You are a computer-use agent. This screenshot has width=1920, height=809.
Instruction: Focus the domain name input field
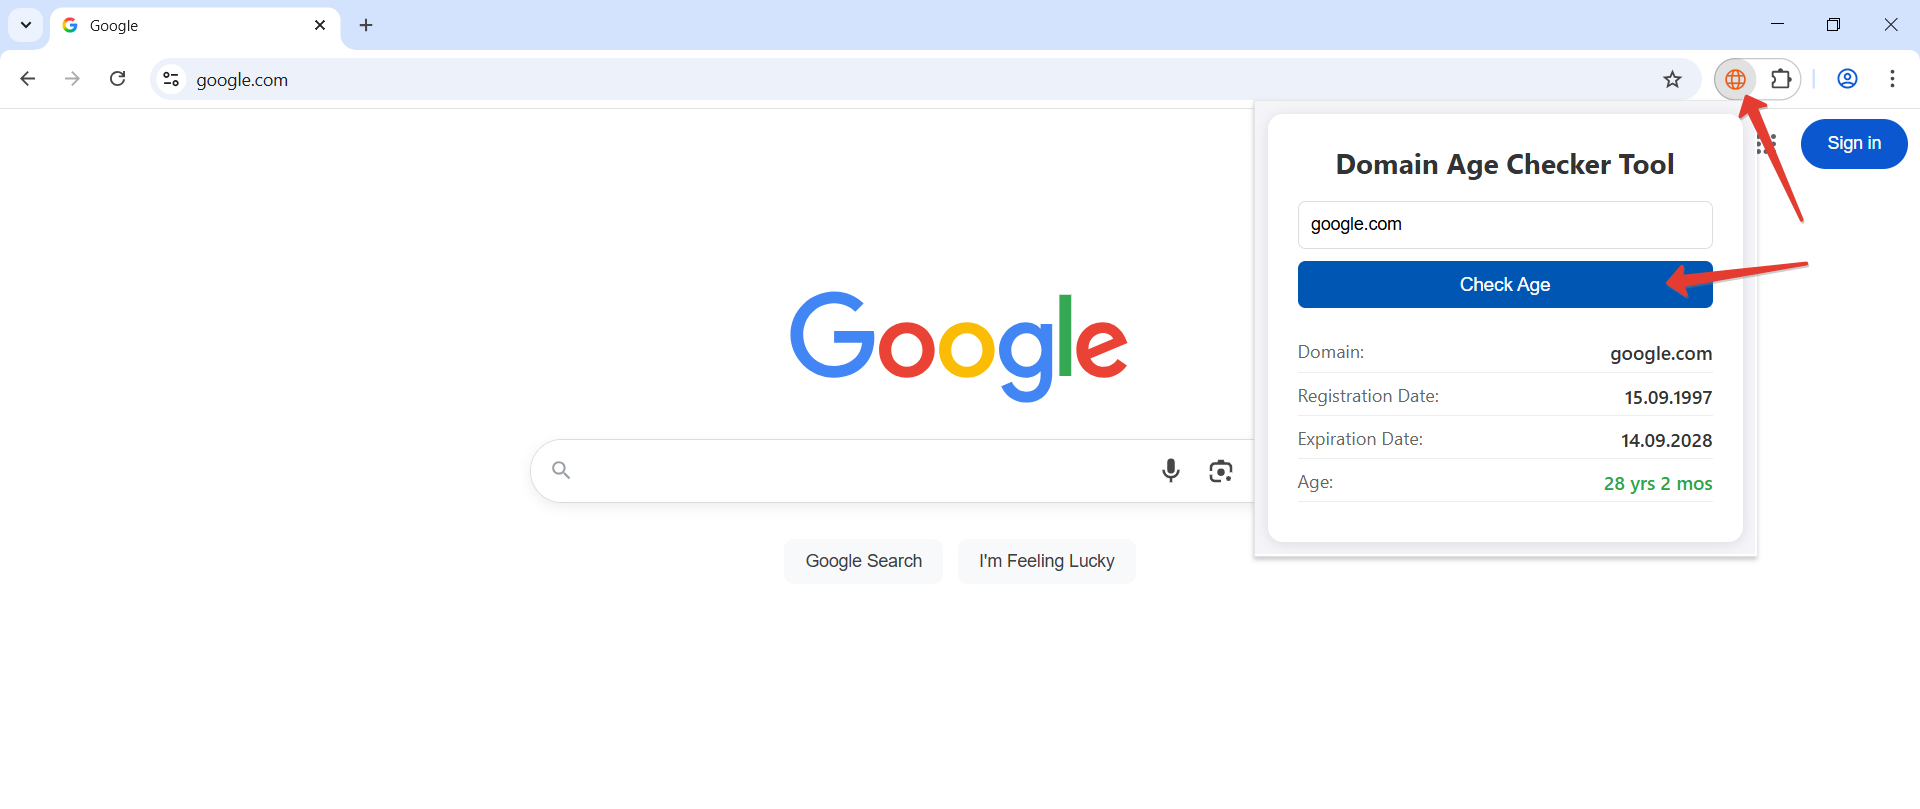pos(1504,225)
